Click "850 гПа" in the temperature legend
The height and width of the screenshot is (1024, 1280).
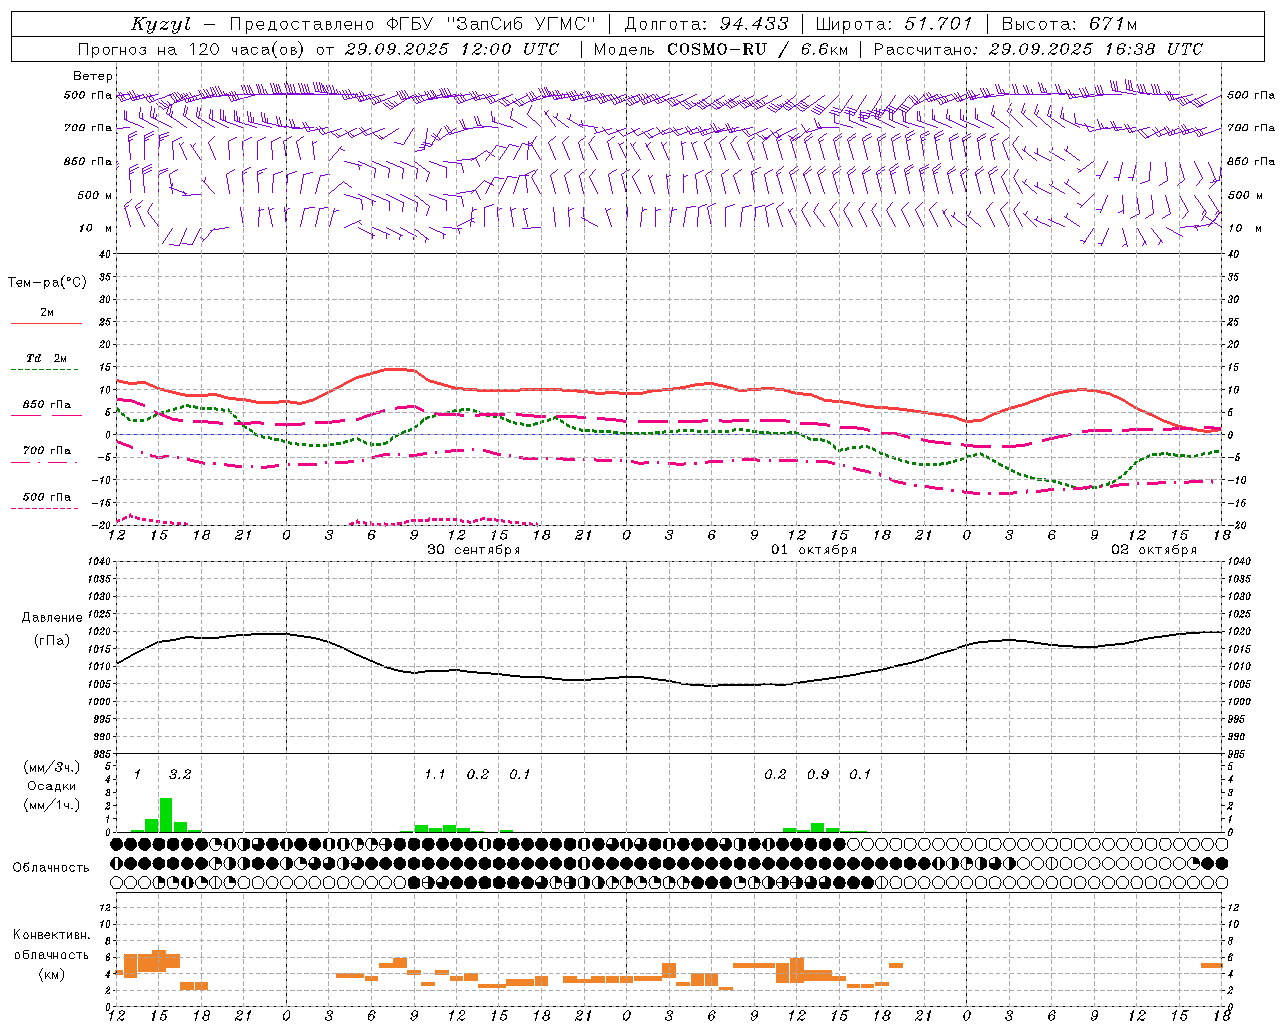point(47,405)
